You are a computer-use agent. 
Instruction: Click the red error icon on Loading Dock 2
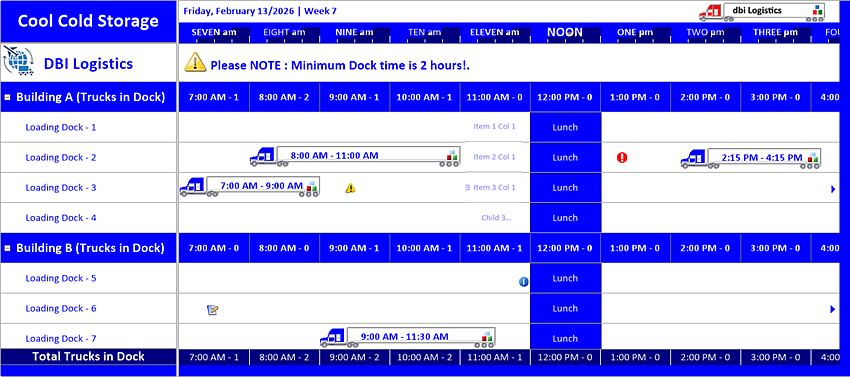pos(622,158)
